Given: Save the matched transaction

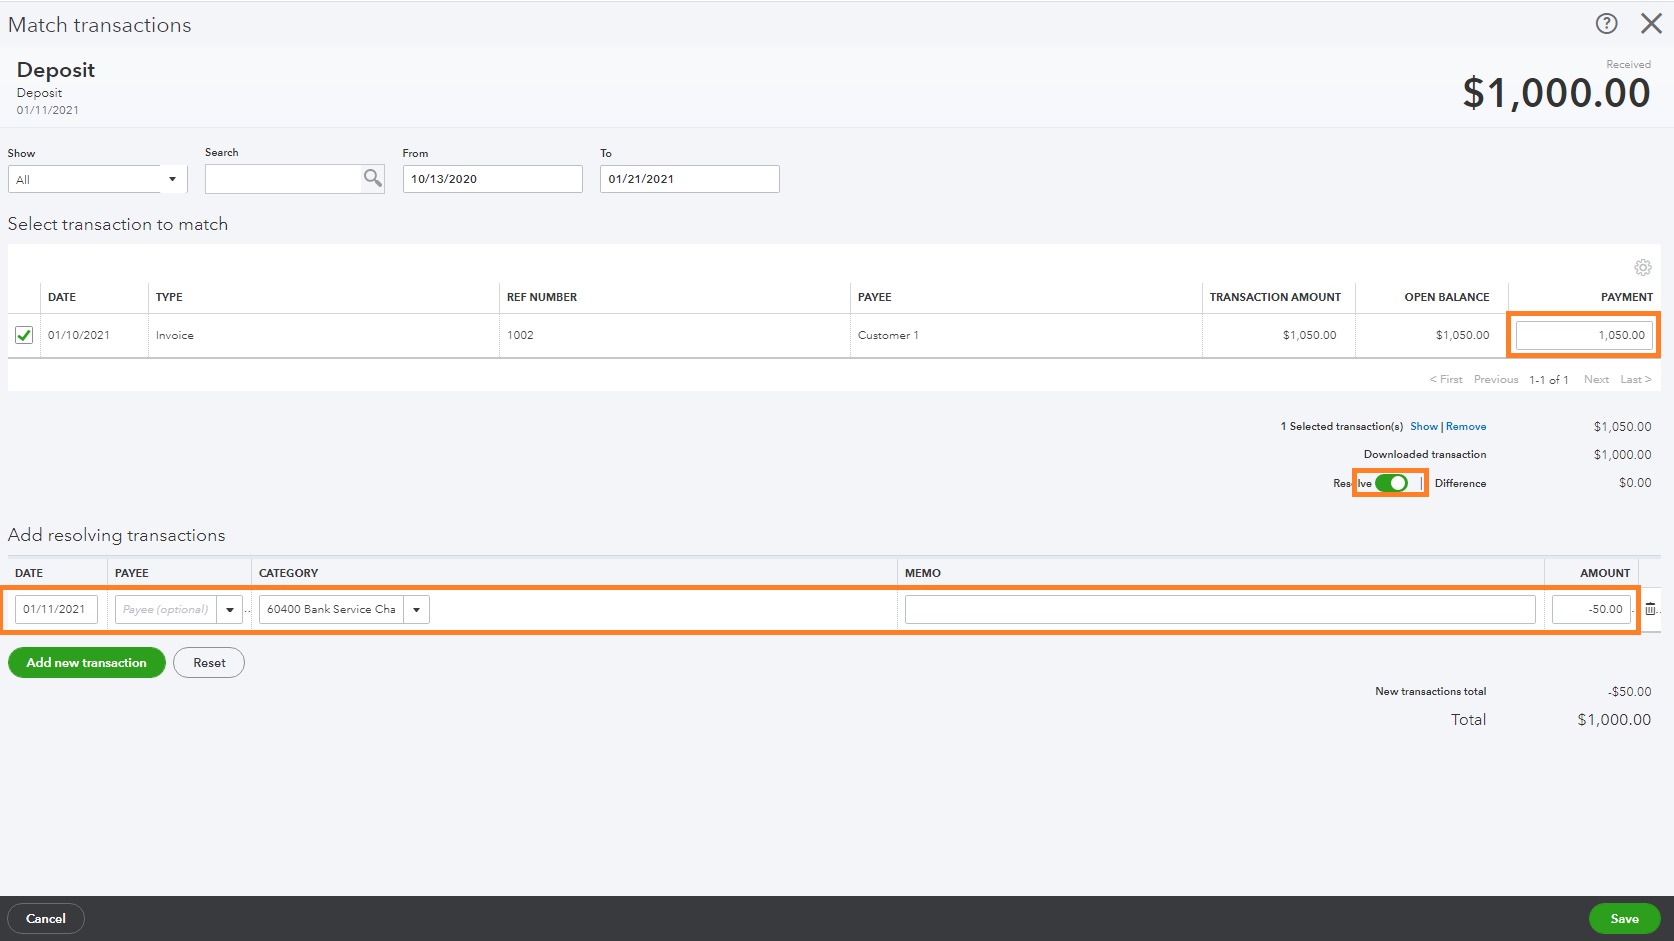Looking at the screenshot, I should 1624,918.
